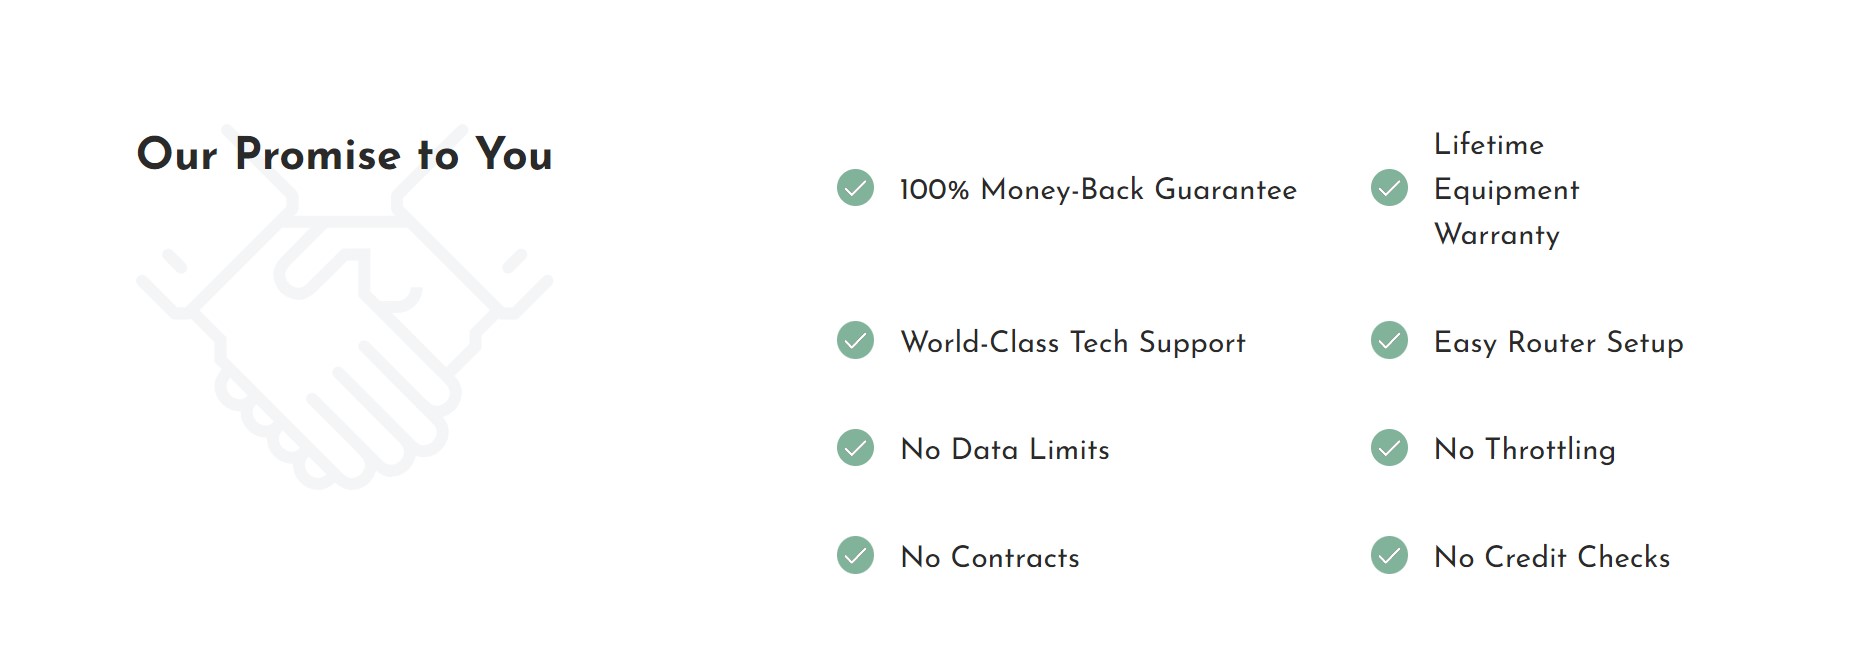Click the 100% Money-Back Guarantee text
1852x662 pixels.
tap(1098, 190)
